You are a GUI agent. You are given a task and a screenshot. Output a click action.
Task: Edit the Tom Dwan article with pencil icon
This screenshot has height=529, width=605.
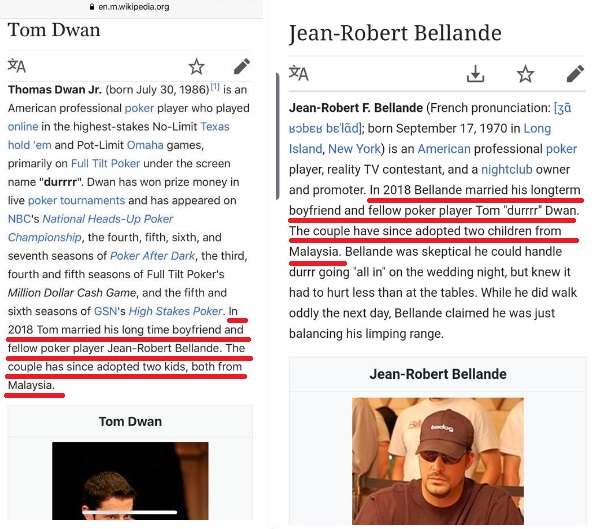pyautogui.click(x=242, y=66)
